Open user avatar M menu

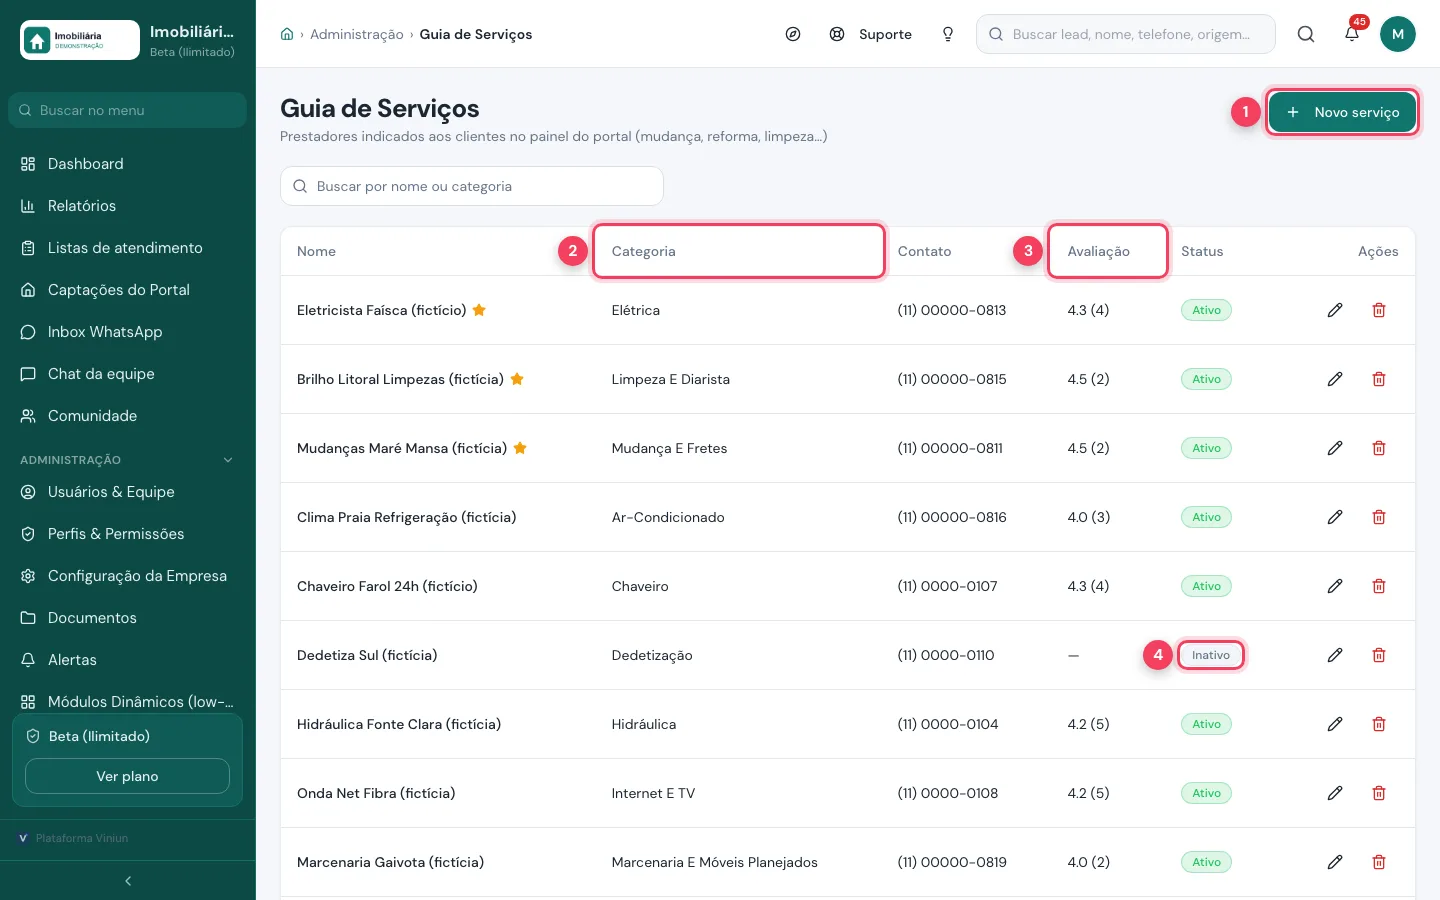coord(1398,34)
